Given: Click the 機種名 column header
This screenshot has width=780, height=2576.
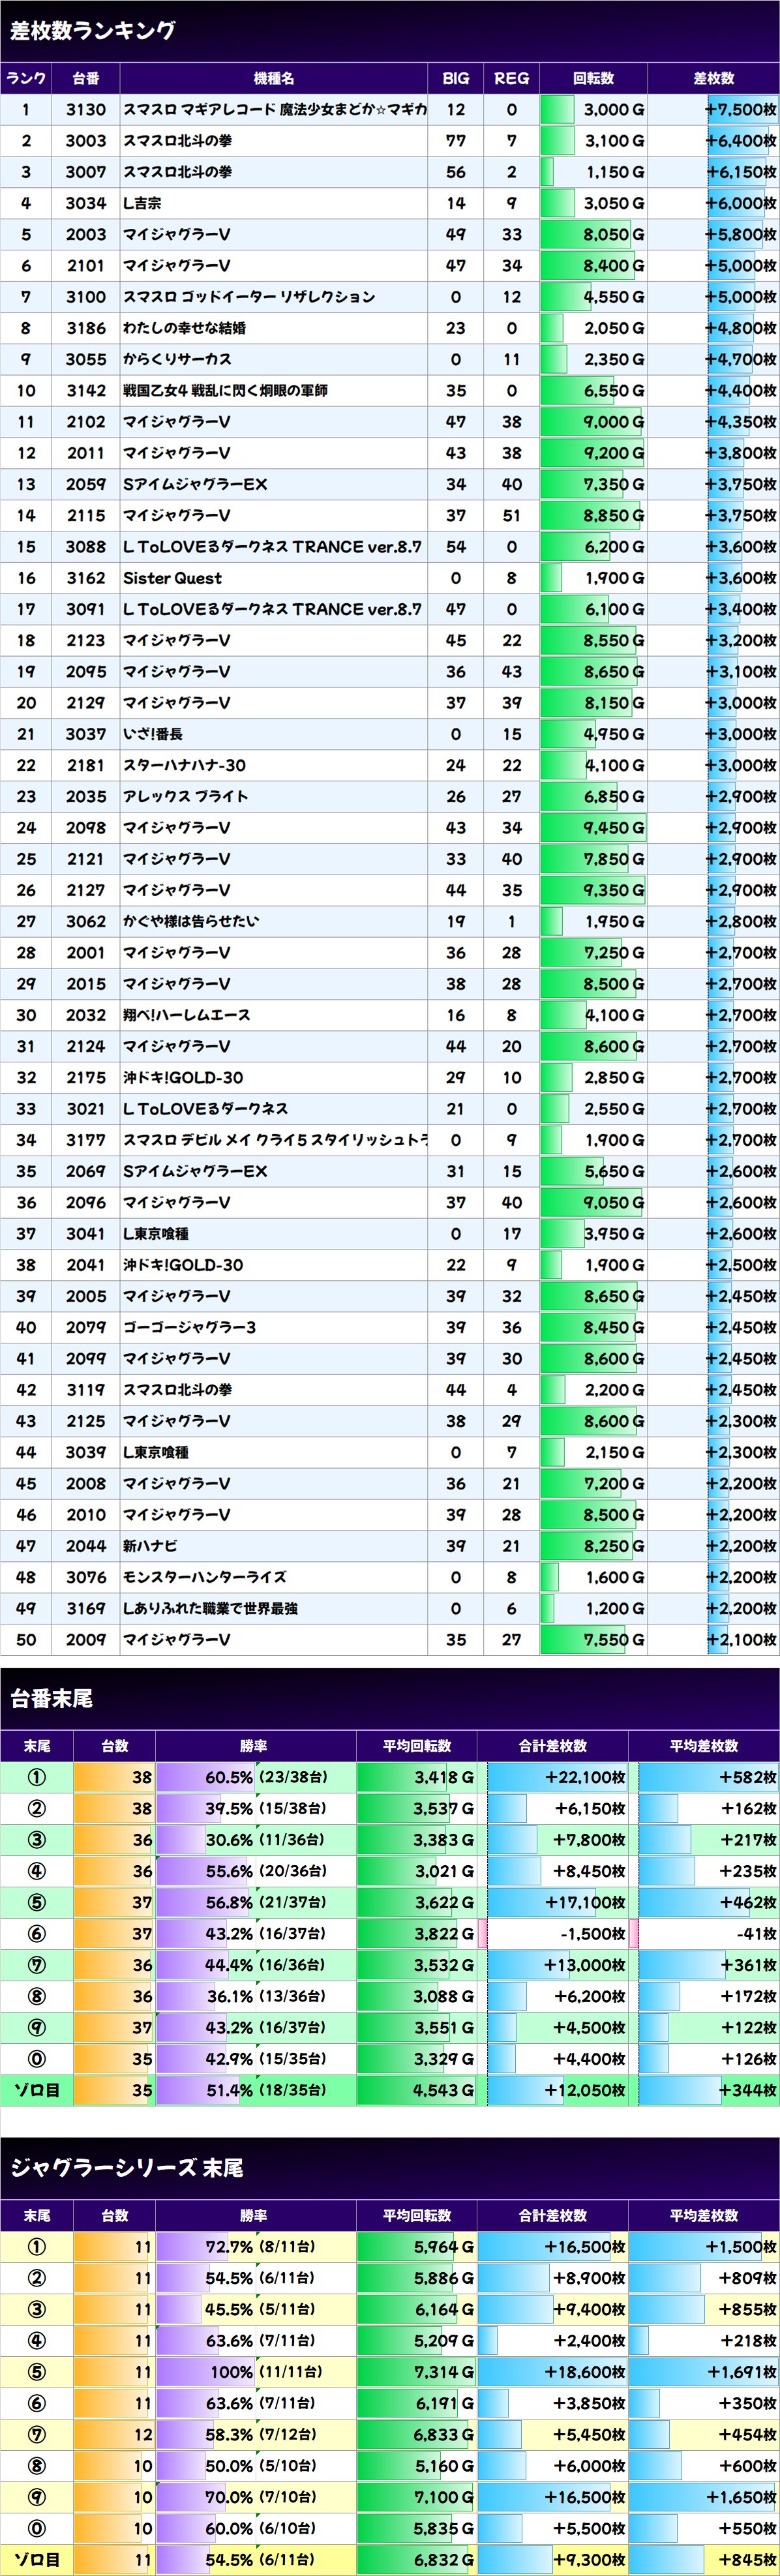Looking at the screenshot, I should (274, 78).
